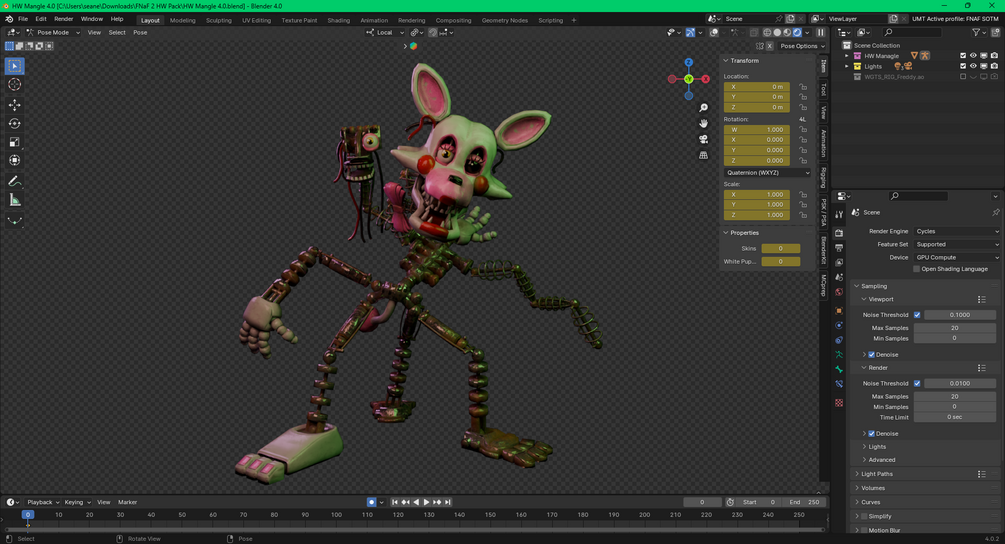Screen dimensions: 1005x544
Task: Open the Render properties tab icon
Action: click(839, 233)
